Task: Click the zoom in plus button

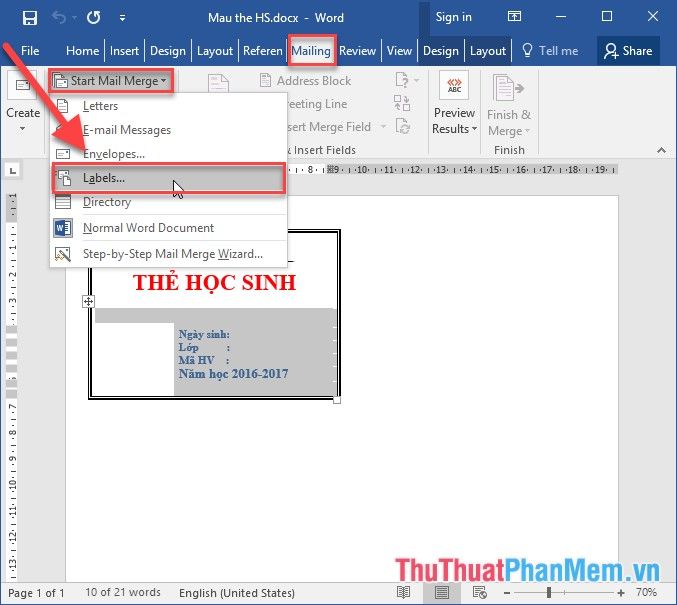Action: pos(621,593)
